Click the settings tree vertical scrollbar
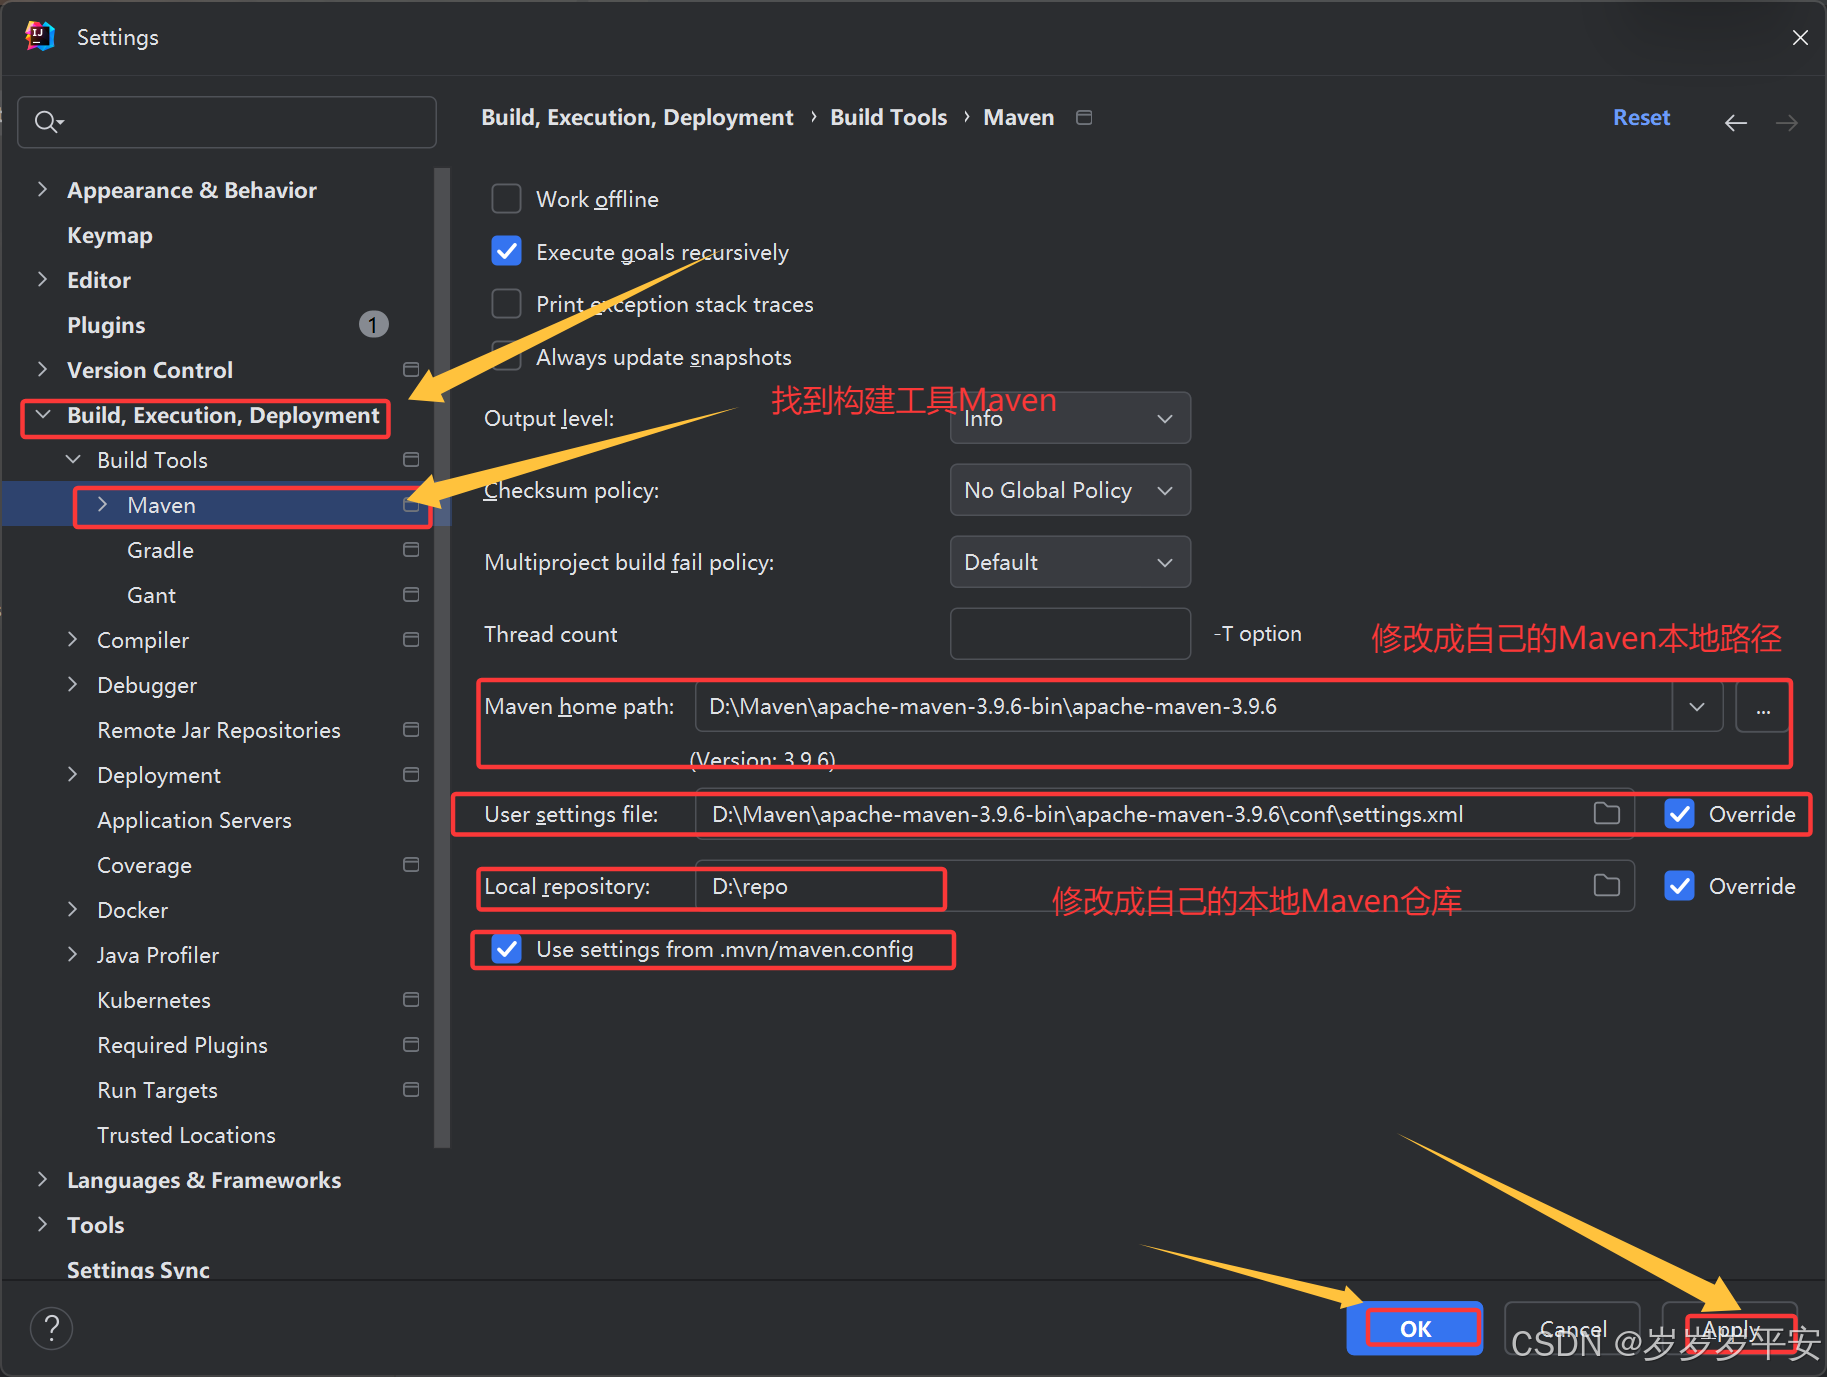Viewport: 1827px width, 1377px height. (442, 658)
